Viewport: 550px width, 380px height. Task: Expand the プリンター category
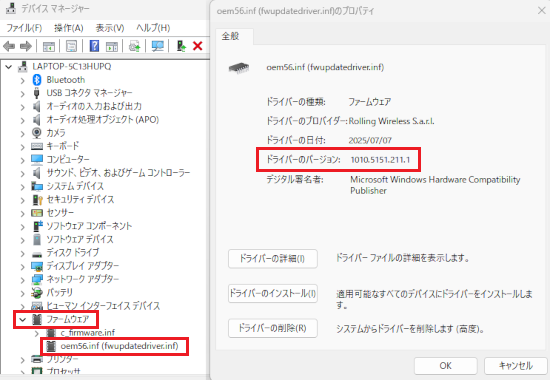[x=22, y=360]
